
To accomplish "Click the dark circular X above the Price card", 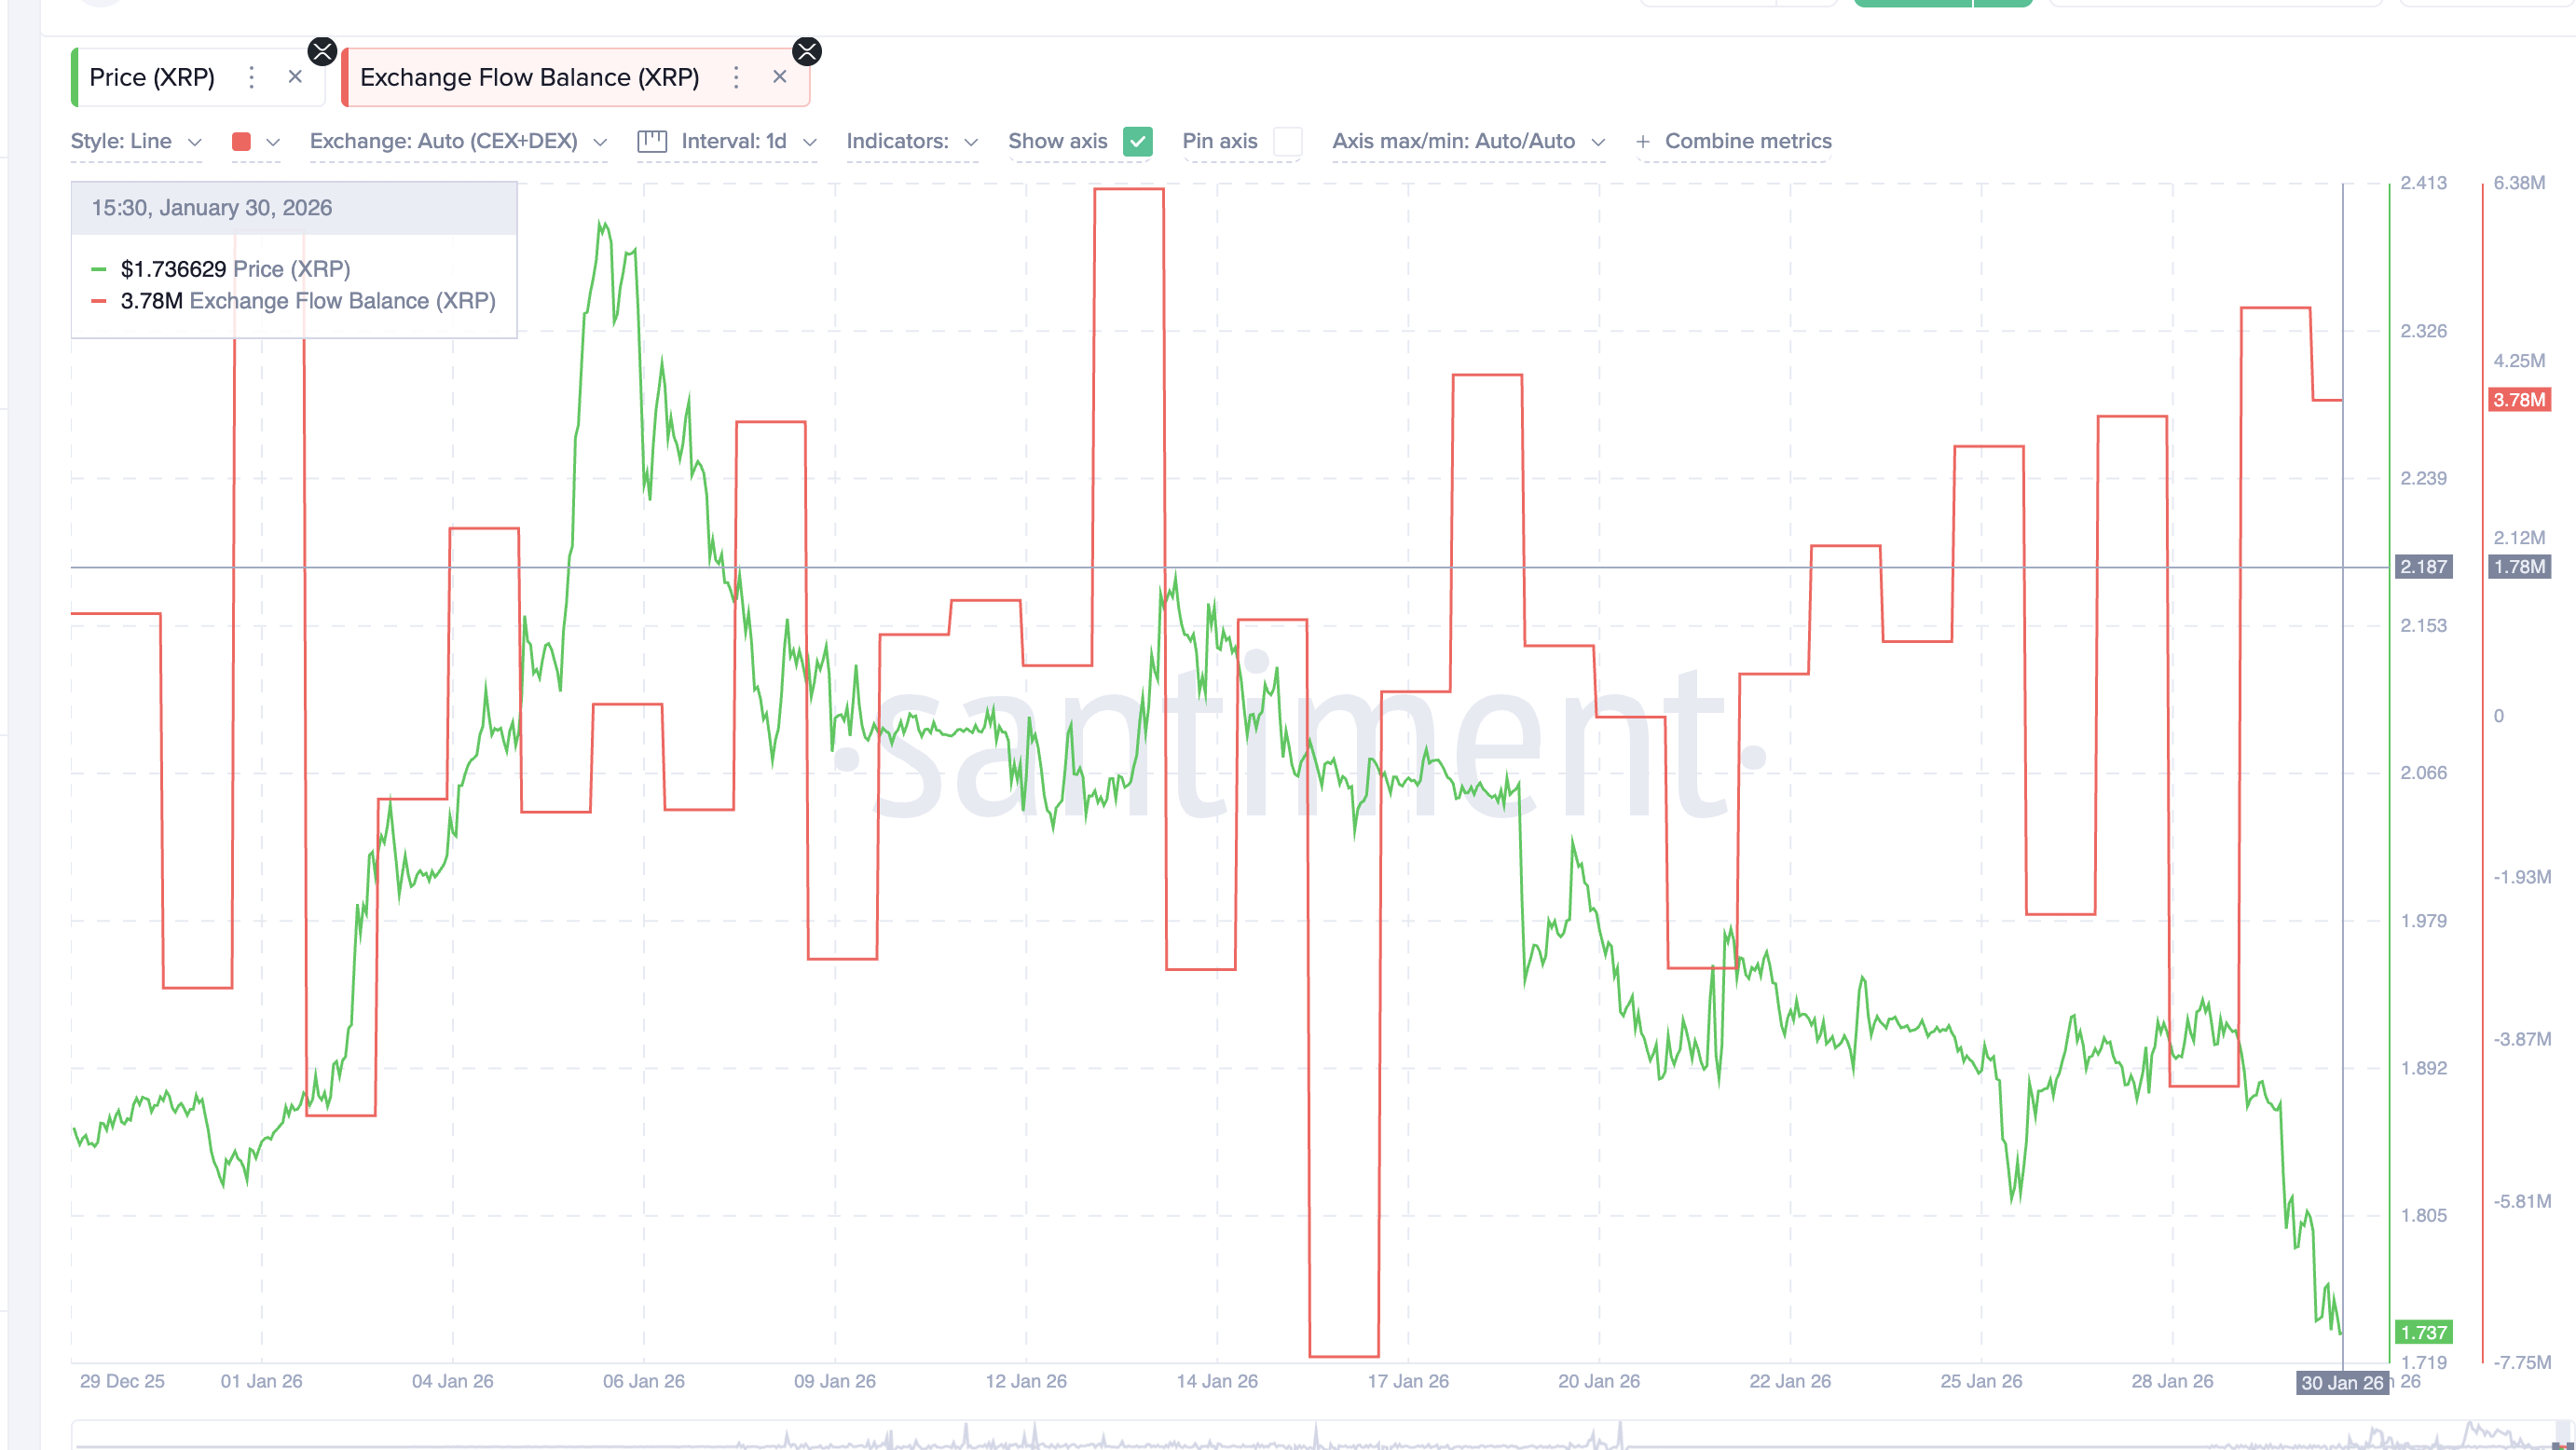I will pos(322,51).
